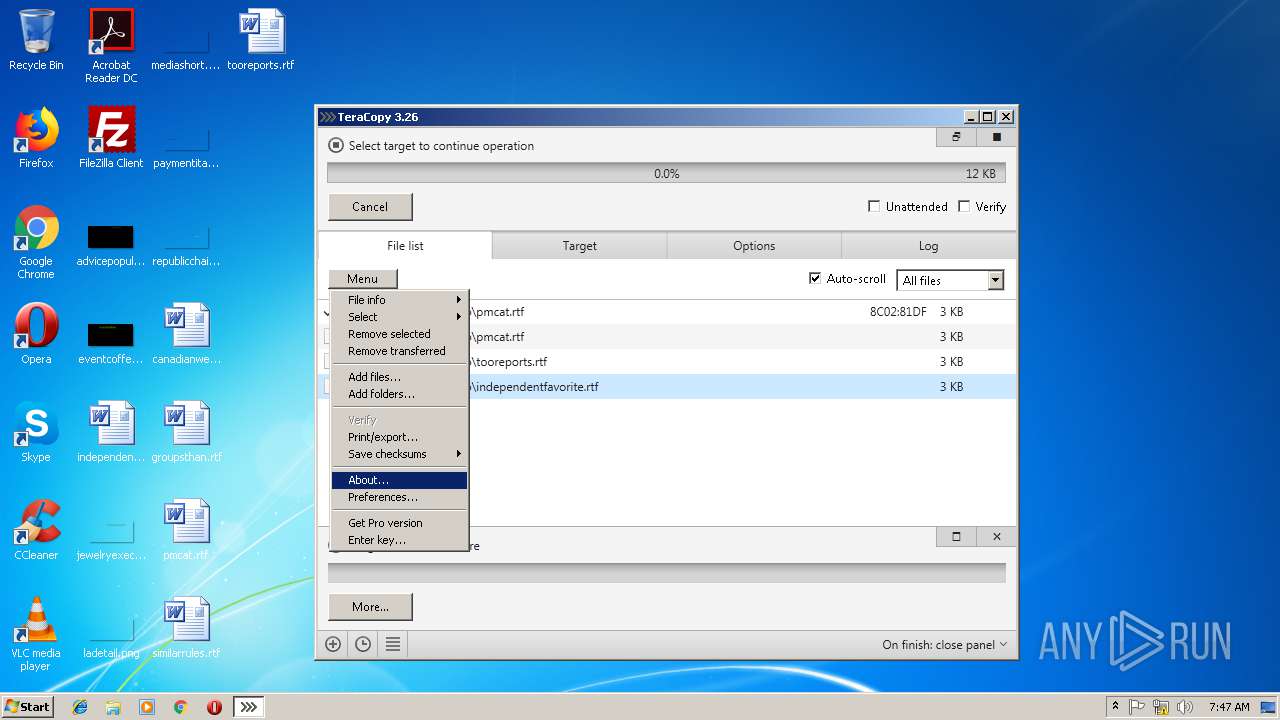Click the restore panel icon in top TeraCopy panel
1280x720 pixels.
point(956,137)
